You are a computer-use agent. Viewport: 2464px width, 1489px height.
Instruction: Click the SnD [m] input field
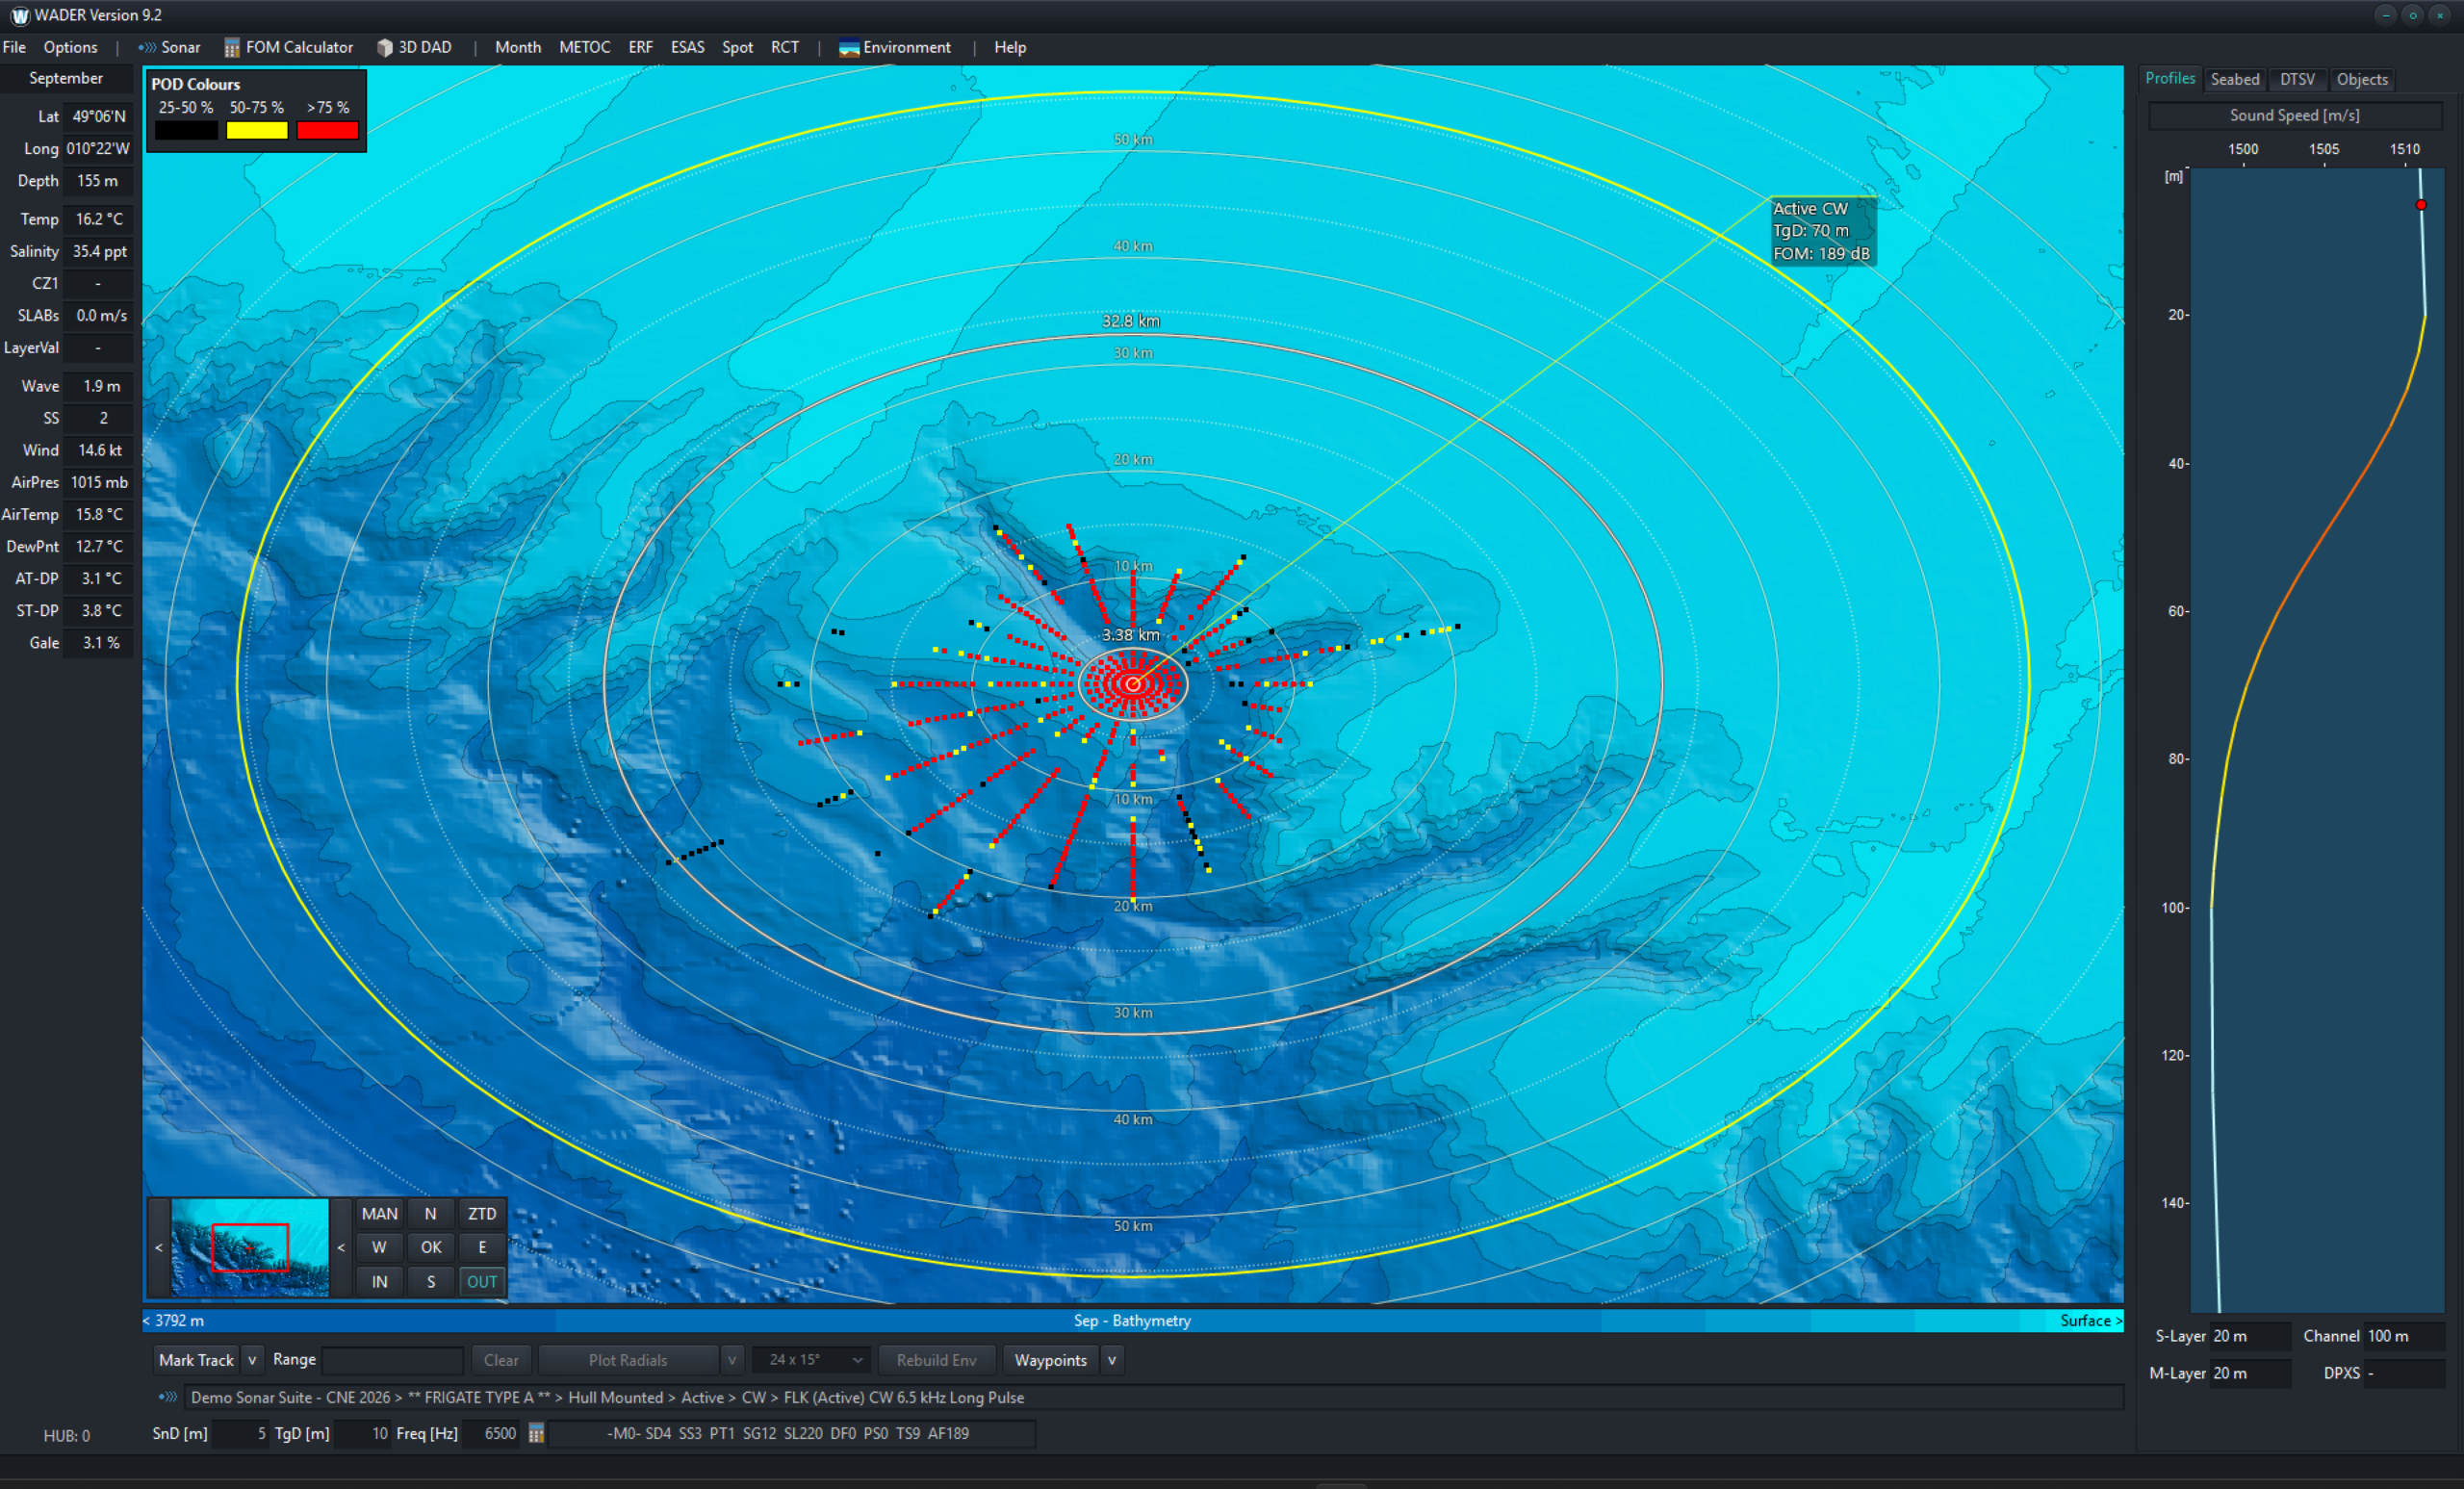(240, 1433)
